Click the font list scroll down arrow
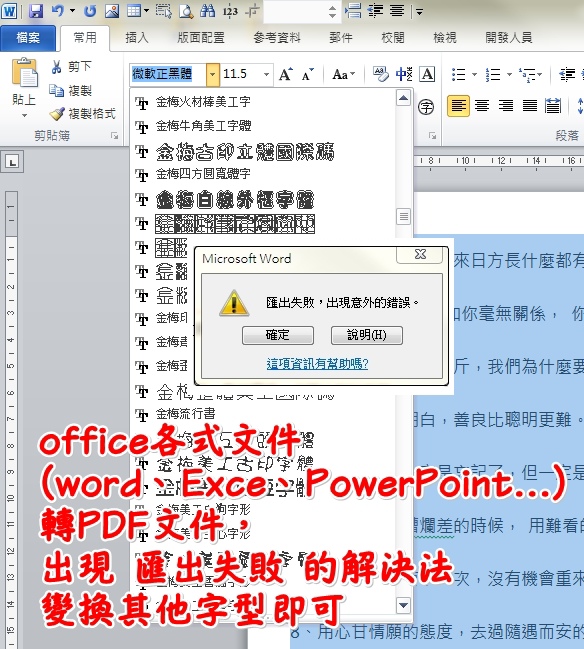Screen dimensions: 584x649 point(403,605)
